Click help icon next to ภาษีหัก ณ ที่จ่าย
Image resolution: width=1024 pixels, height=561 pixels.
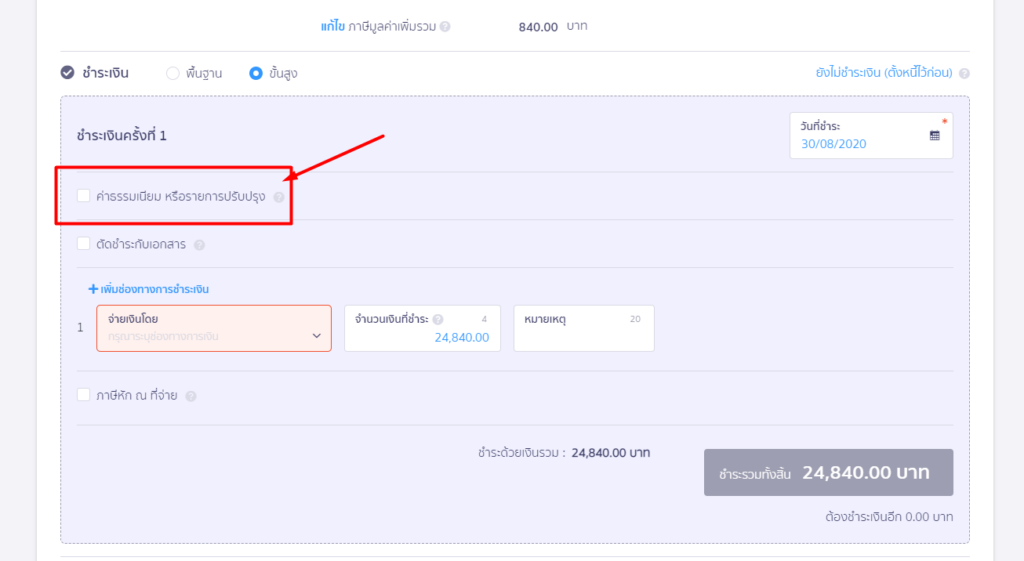[x=191, y=396]
